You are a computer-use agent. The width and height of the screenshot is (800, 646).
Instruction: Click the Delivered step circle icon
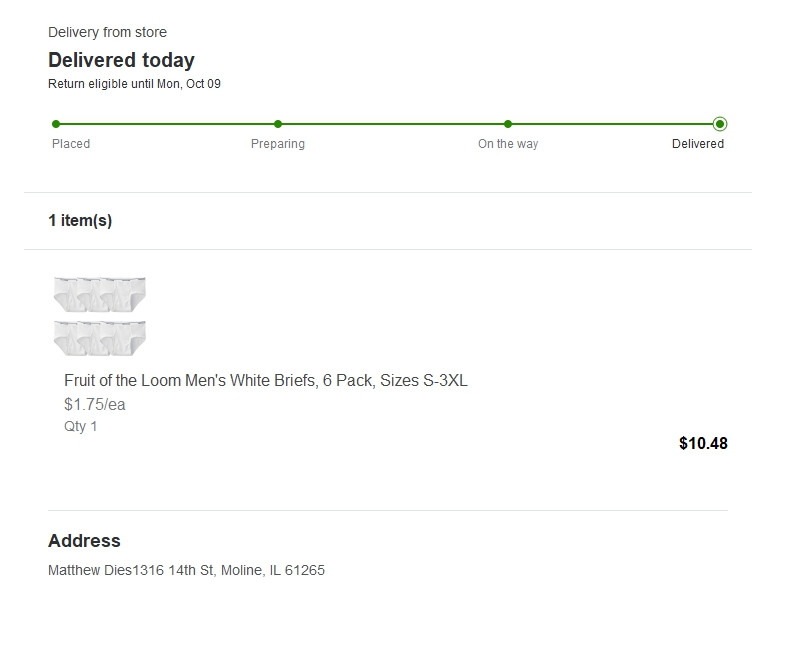point(720,124)
